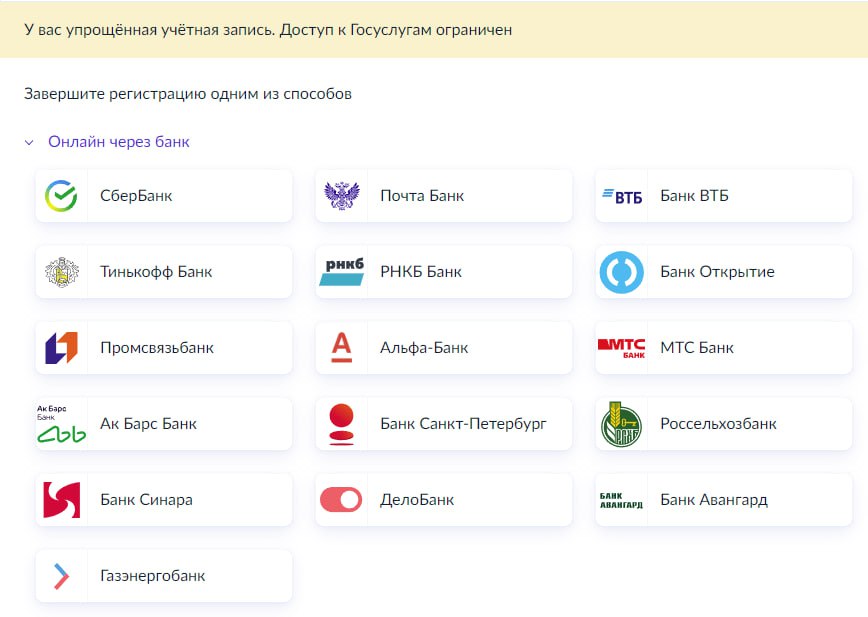This screenshot has height=617, width=868.
Task: Pick the Альфа-Банк label
Action: click(424, 348)
